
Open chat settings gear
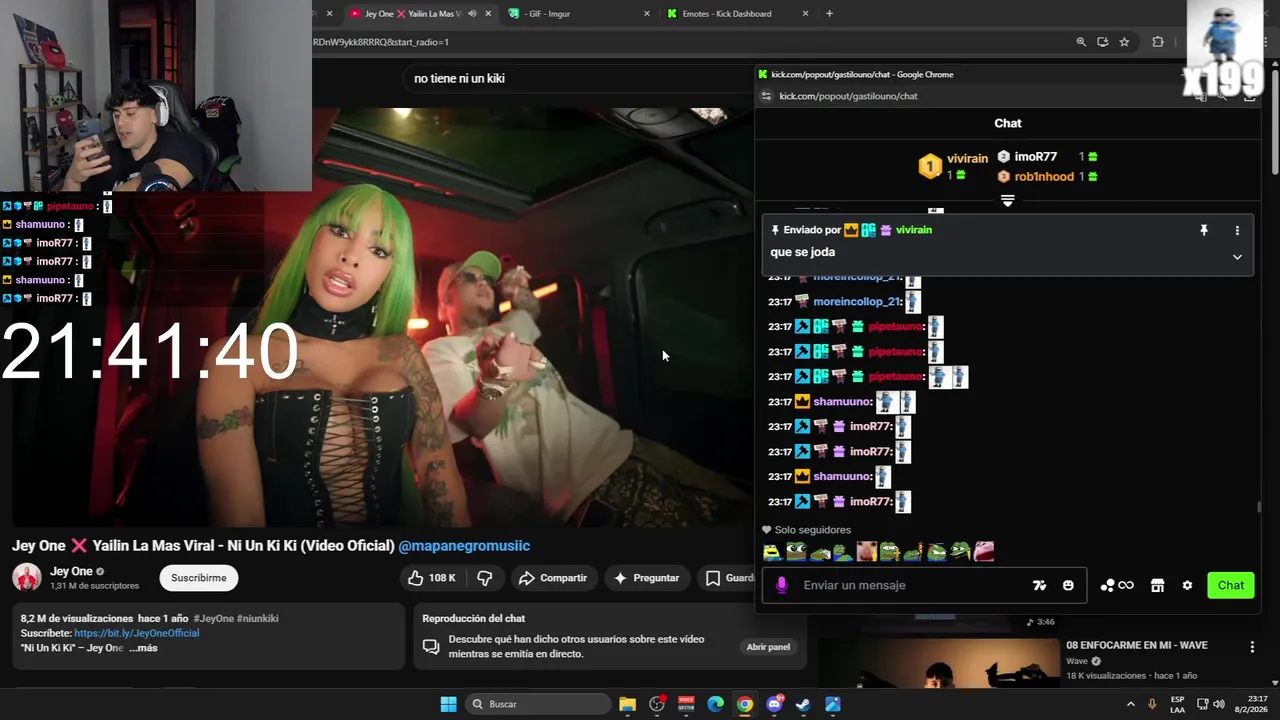pos(1187,585)
